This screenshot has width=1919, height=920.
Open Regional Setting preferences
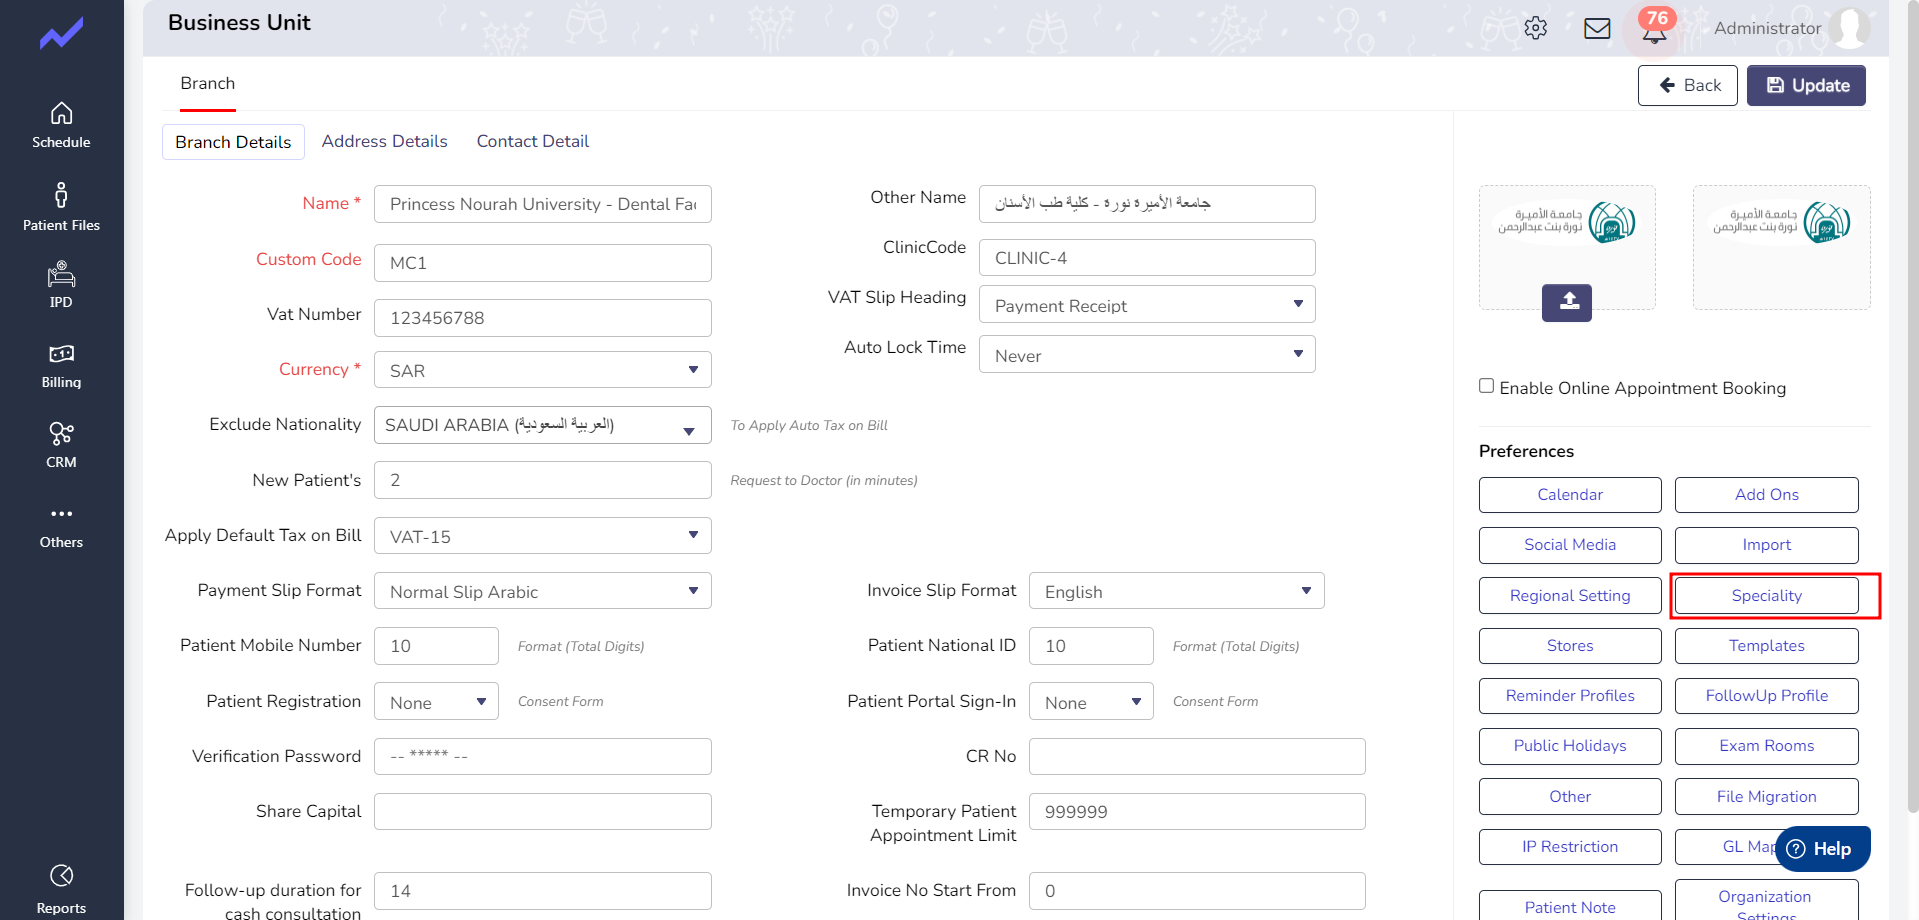1570,596
